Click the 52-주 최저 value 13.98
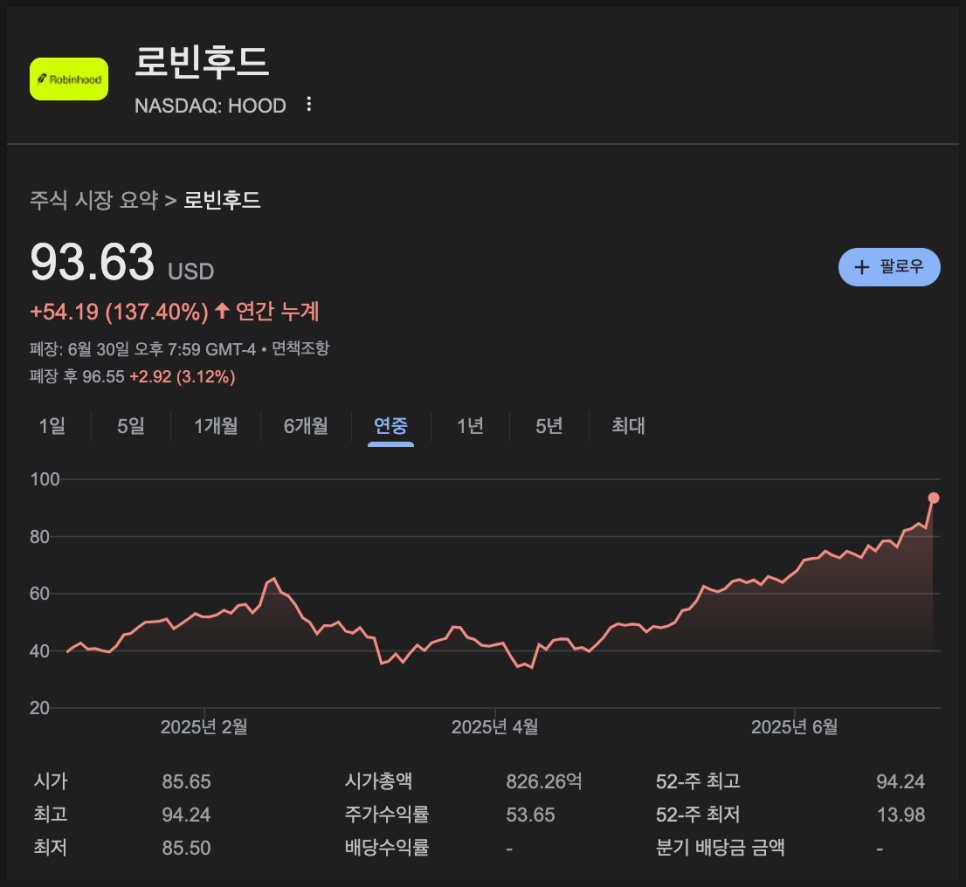966x887 pixels. [x=901, y=815]
